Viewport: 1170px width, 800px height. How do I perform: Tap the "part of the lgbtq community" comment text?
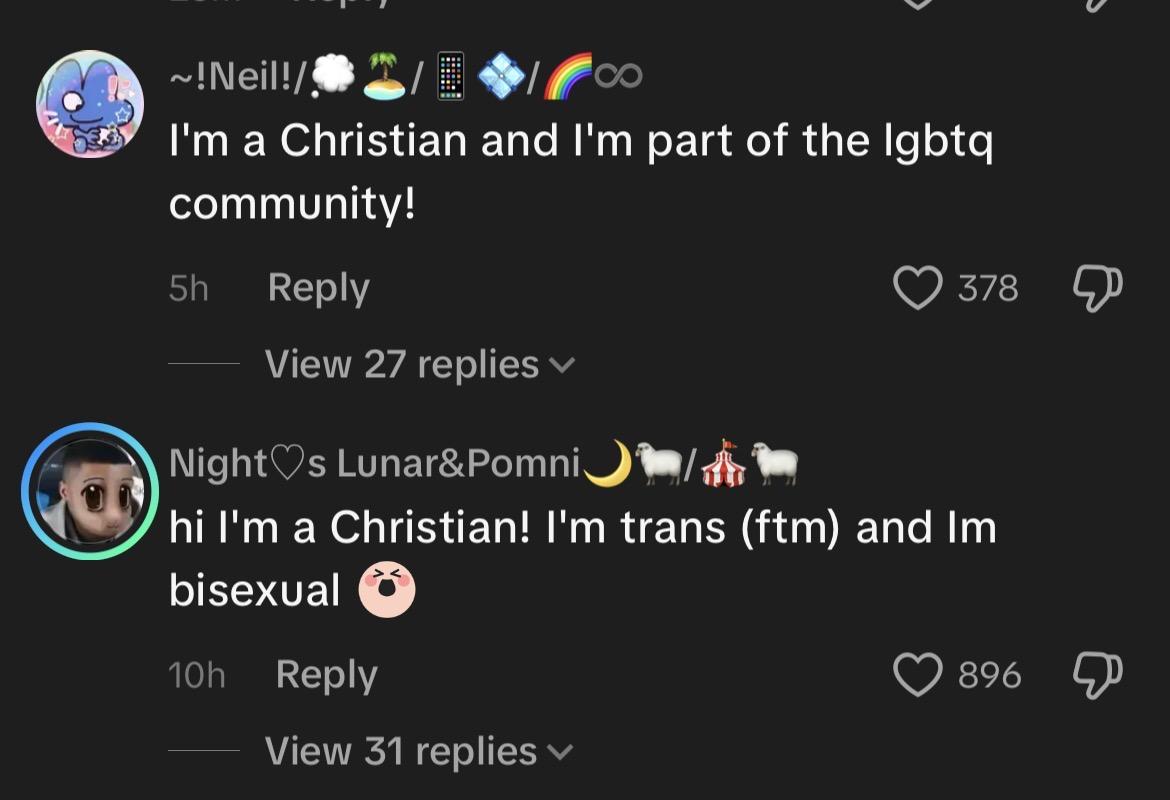580,172
